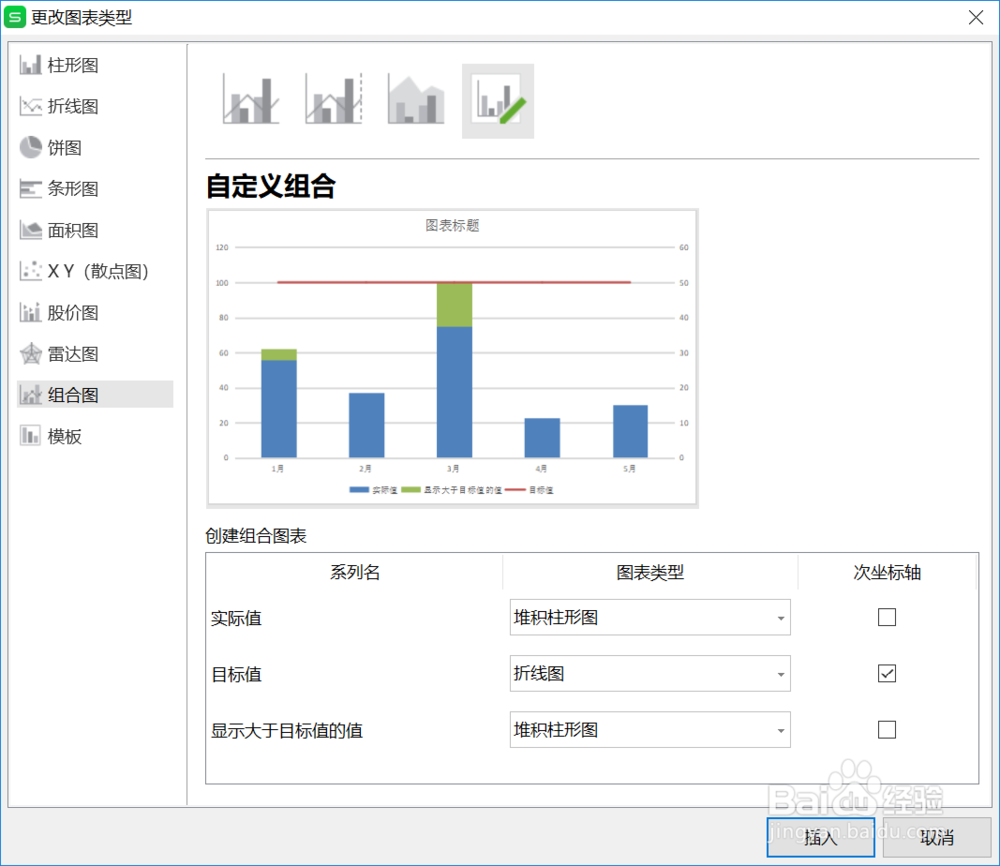Select the column-line on secondary axis icon

coord(334,100)
